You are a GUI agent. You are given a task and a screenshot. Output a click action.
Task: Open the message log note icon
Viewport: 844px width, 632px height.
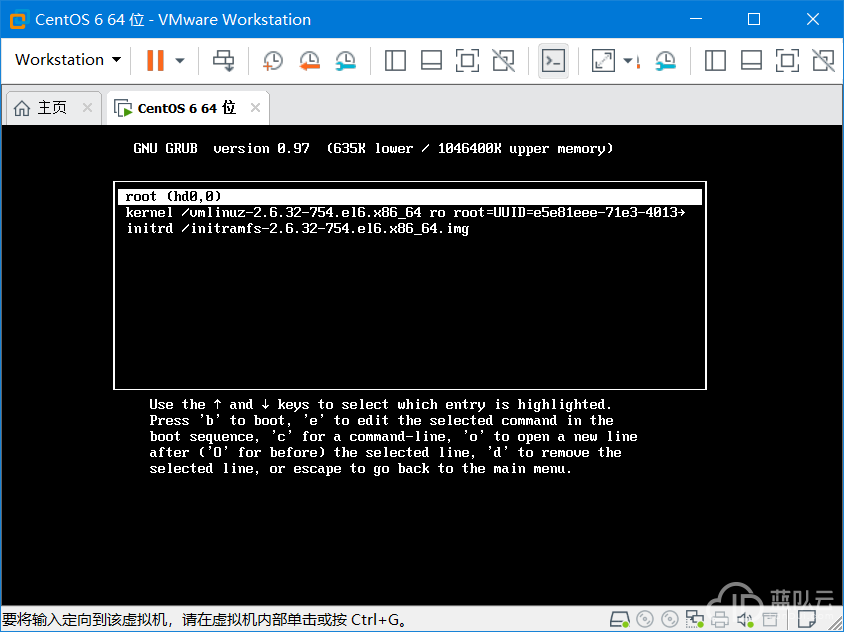807,619
